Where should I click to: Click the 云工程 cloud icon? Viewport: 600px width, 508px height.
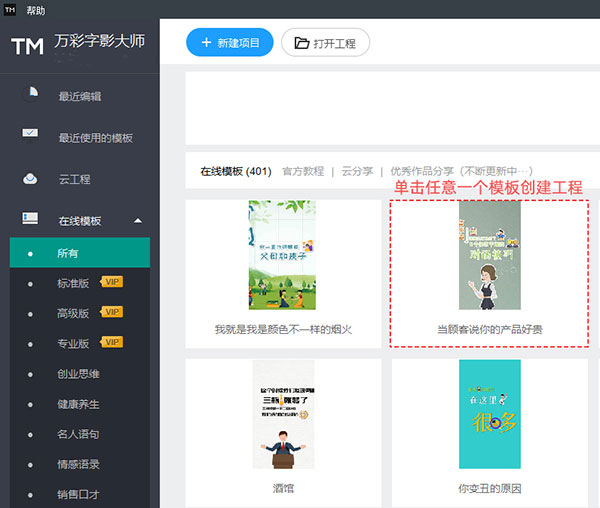coord(31,179)
